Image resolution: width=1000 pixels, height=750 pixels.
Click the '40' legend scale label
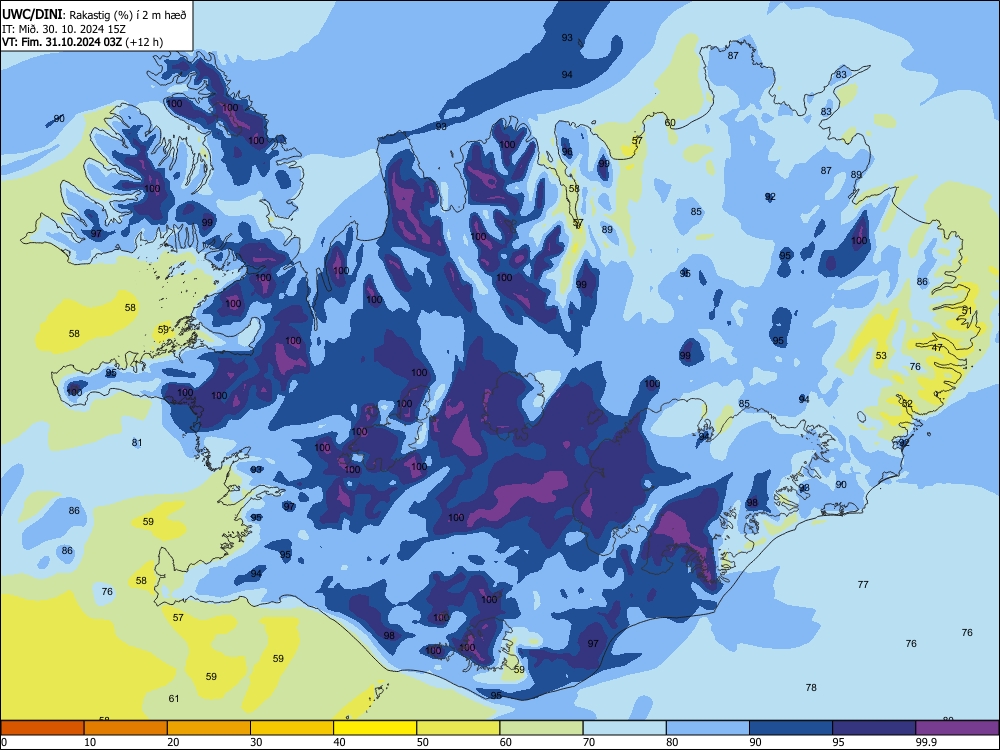point(340,742)
